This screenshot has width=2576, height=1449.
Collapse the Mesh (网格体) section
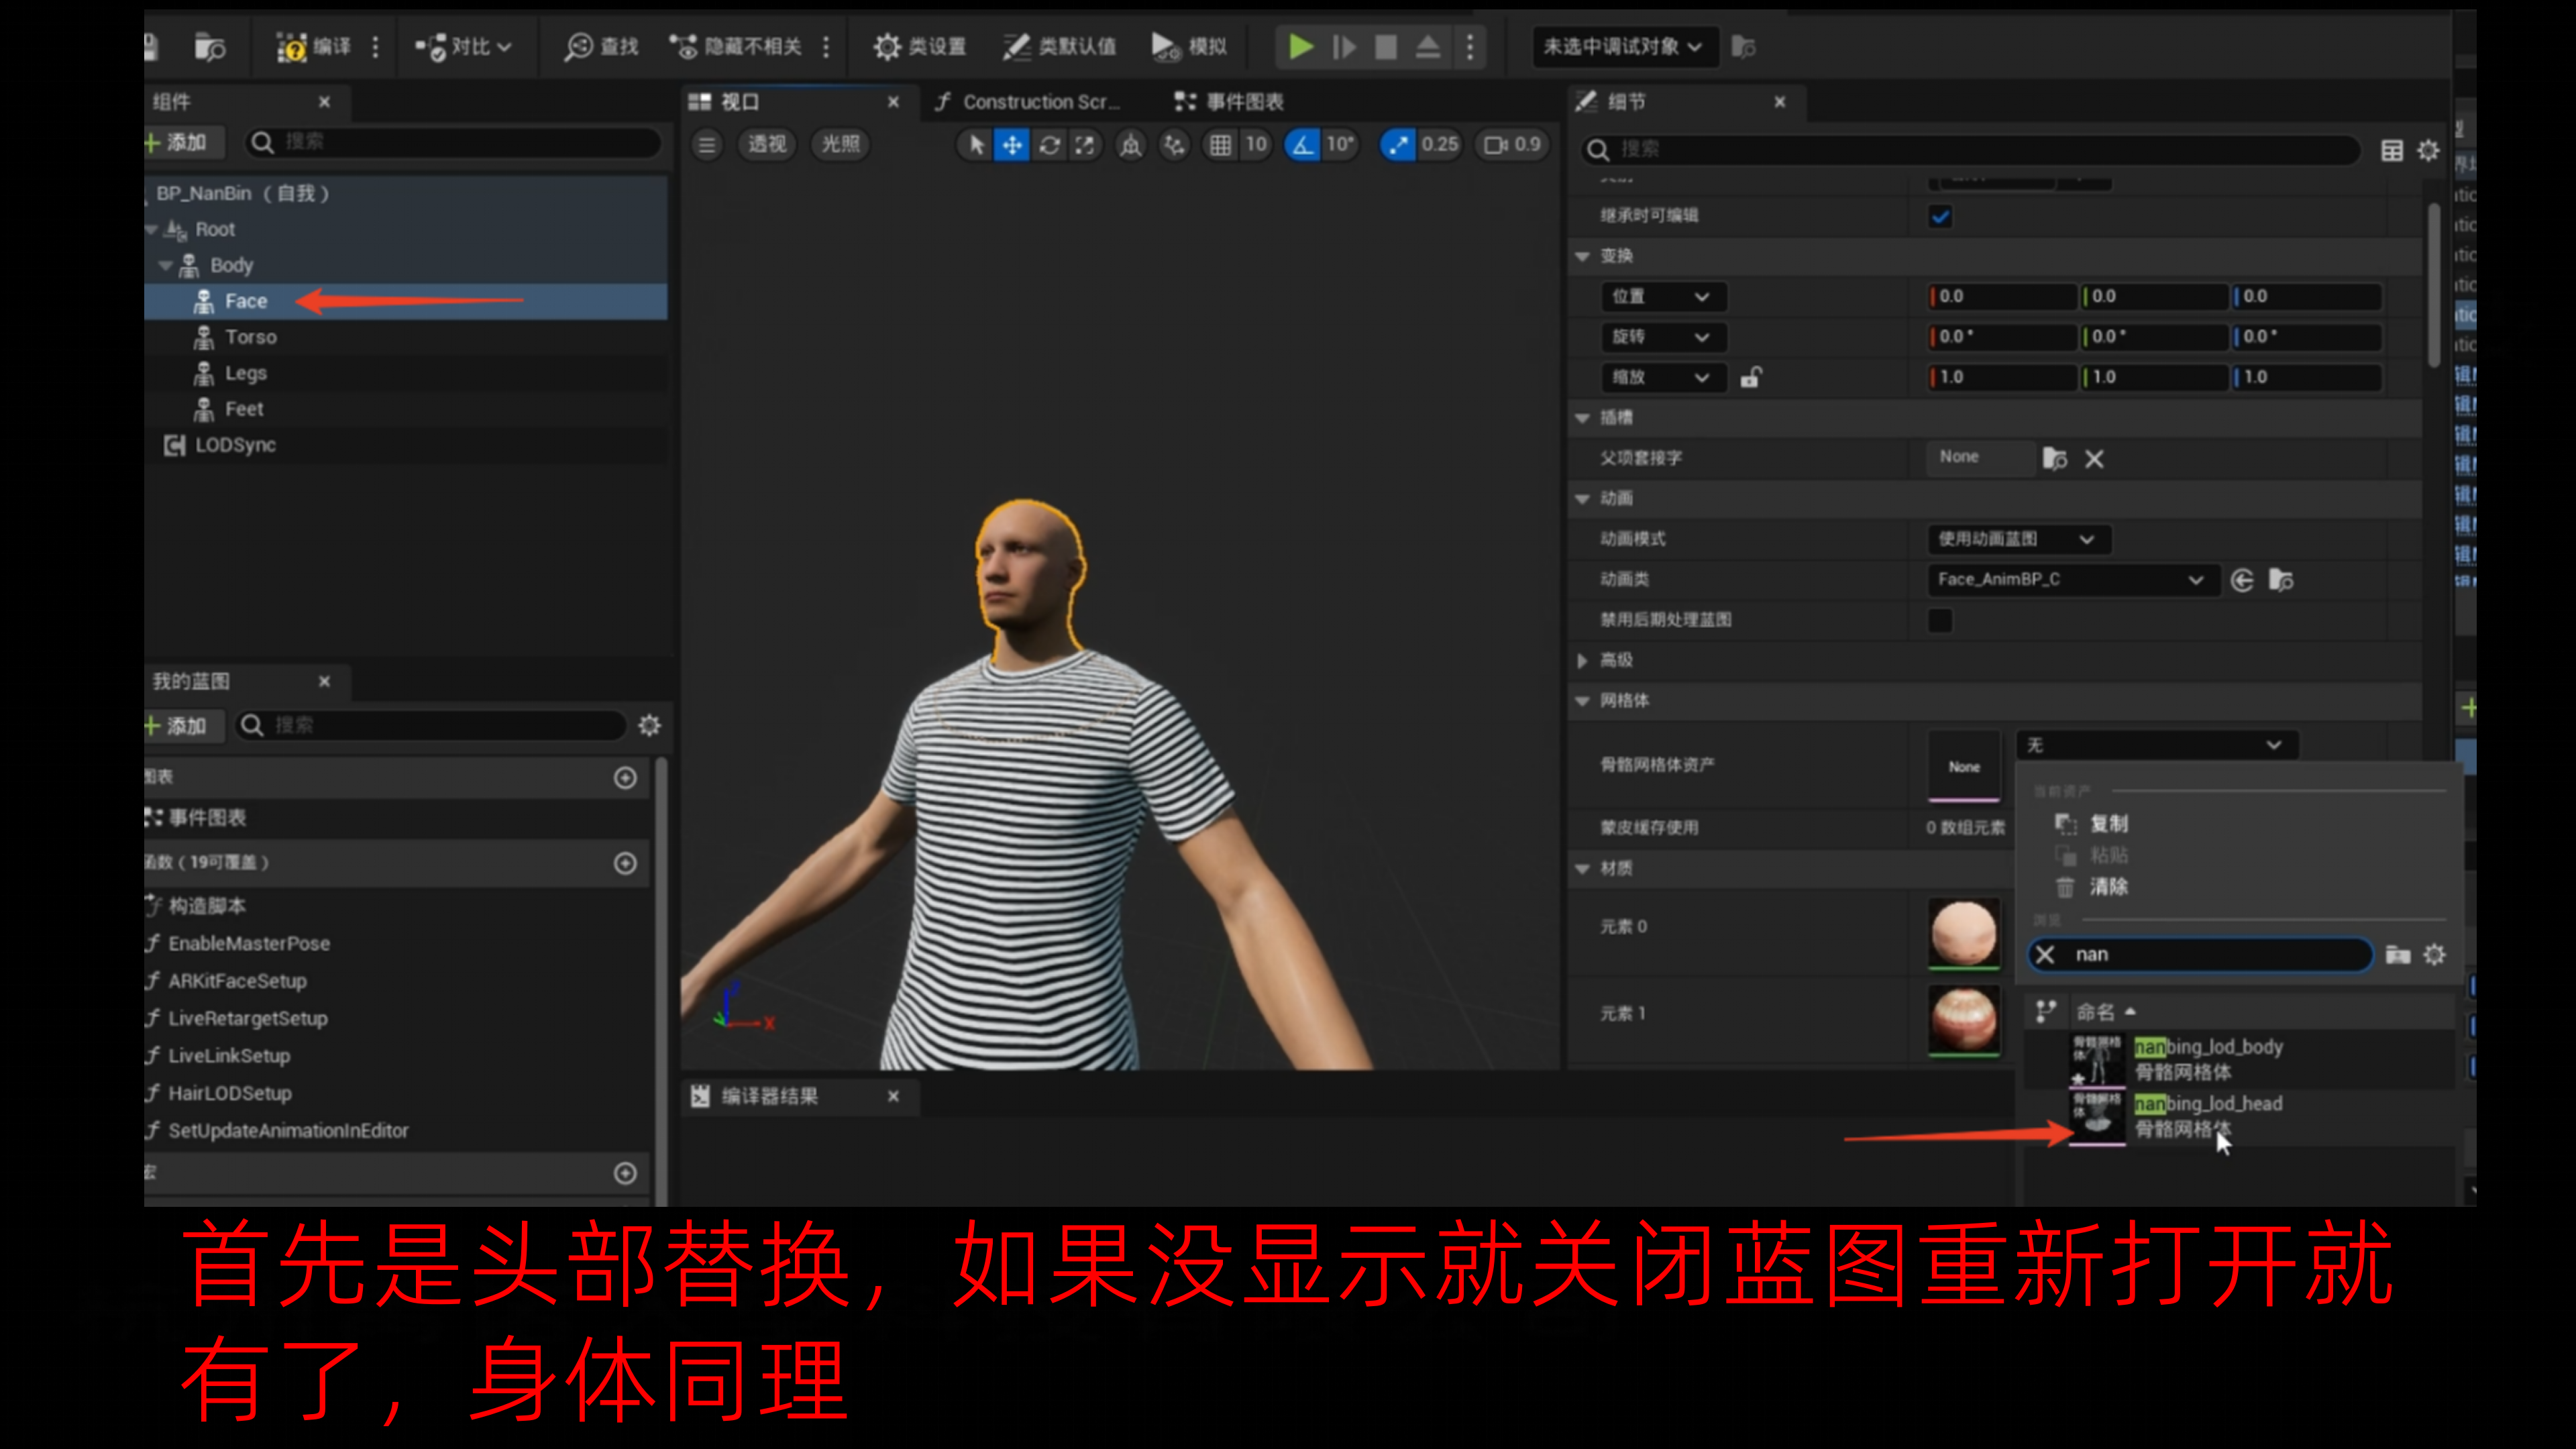[x=1583, y=701]
